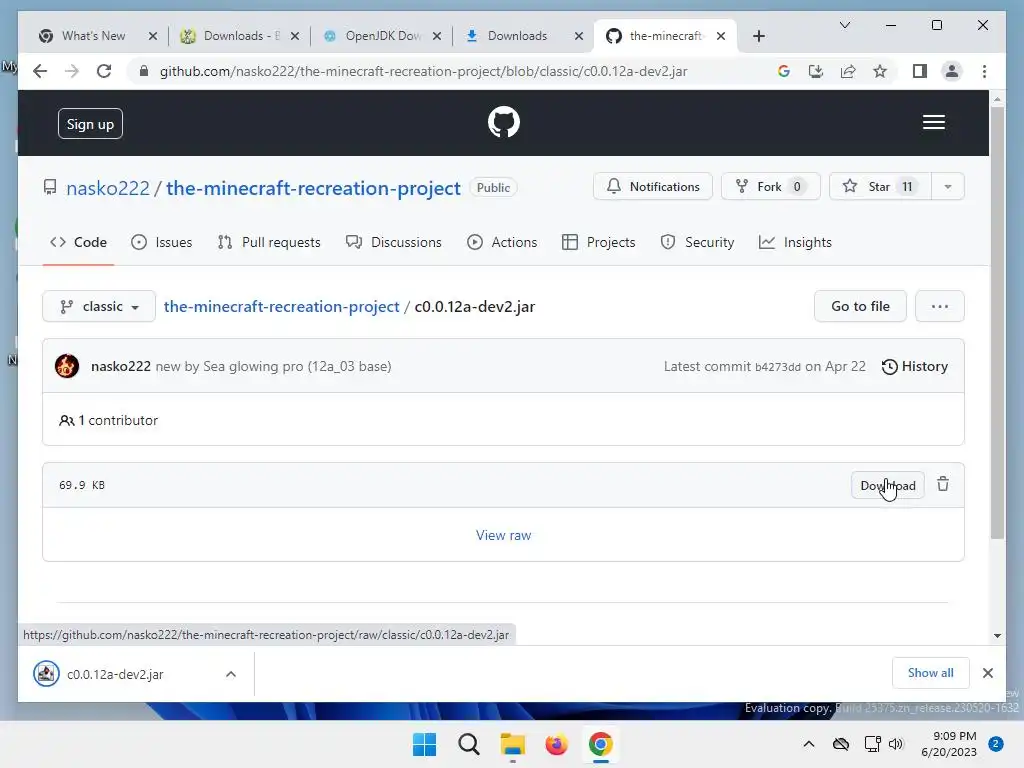Open the three-dots more options button
1024x768 pixels.
940,306
